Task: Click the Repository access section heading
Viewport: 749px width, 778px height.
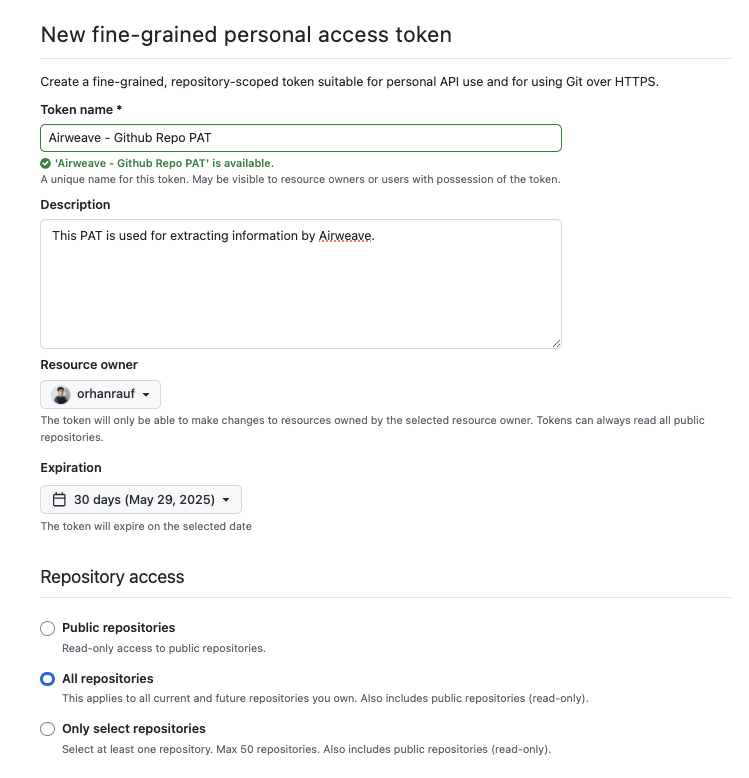Action: (112, 577)
